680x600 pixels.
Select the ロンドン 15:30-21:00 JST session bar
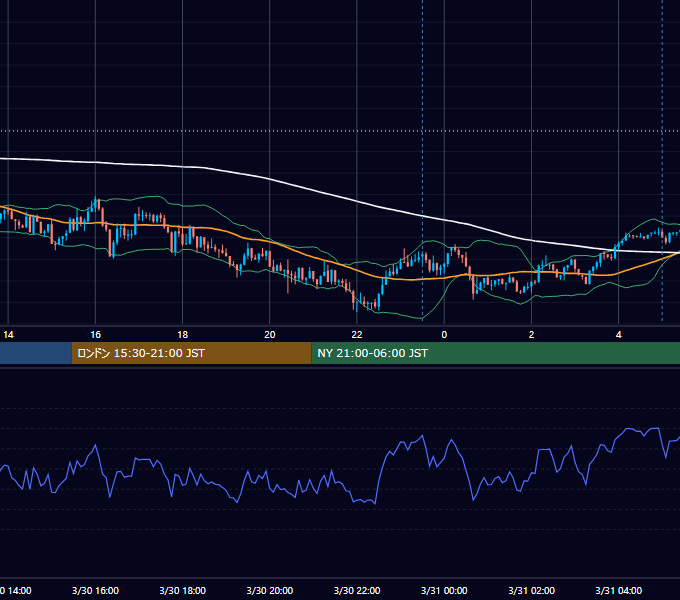point(191,353)
